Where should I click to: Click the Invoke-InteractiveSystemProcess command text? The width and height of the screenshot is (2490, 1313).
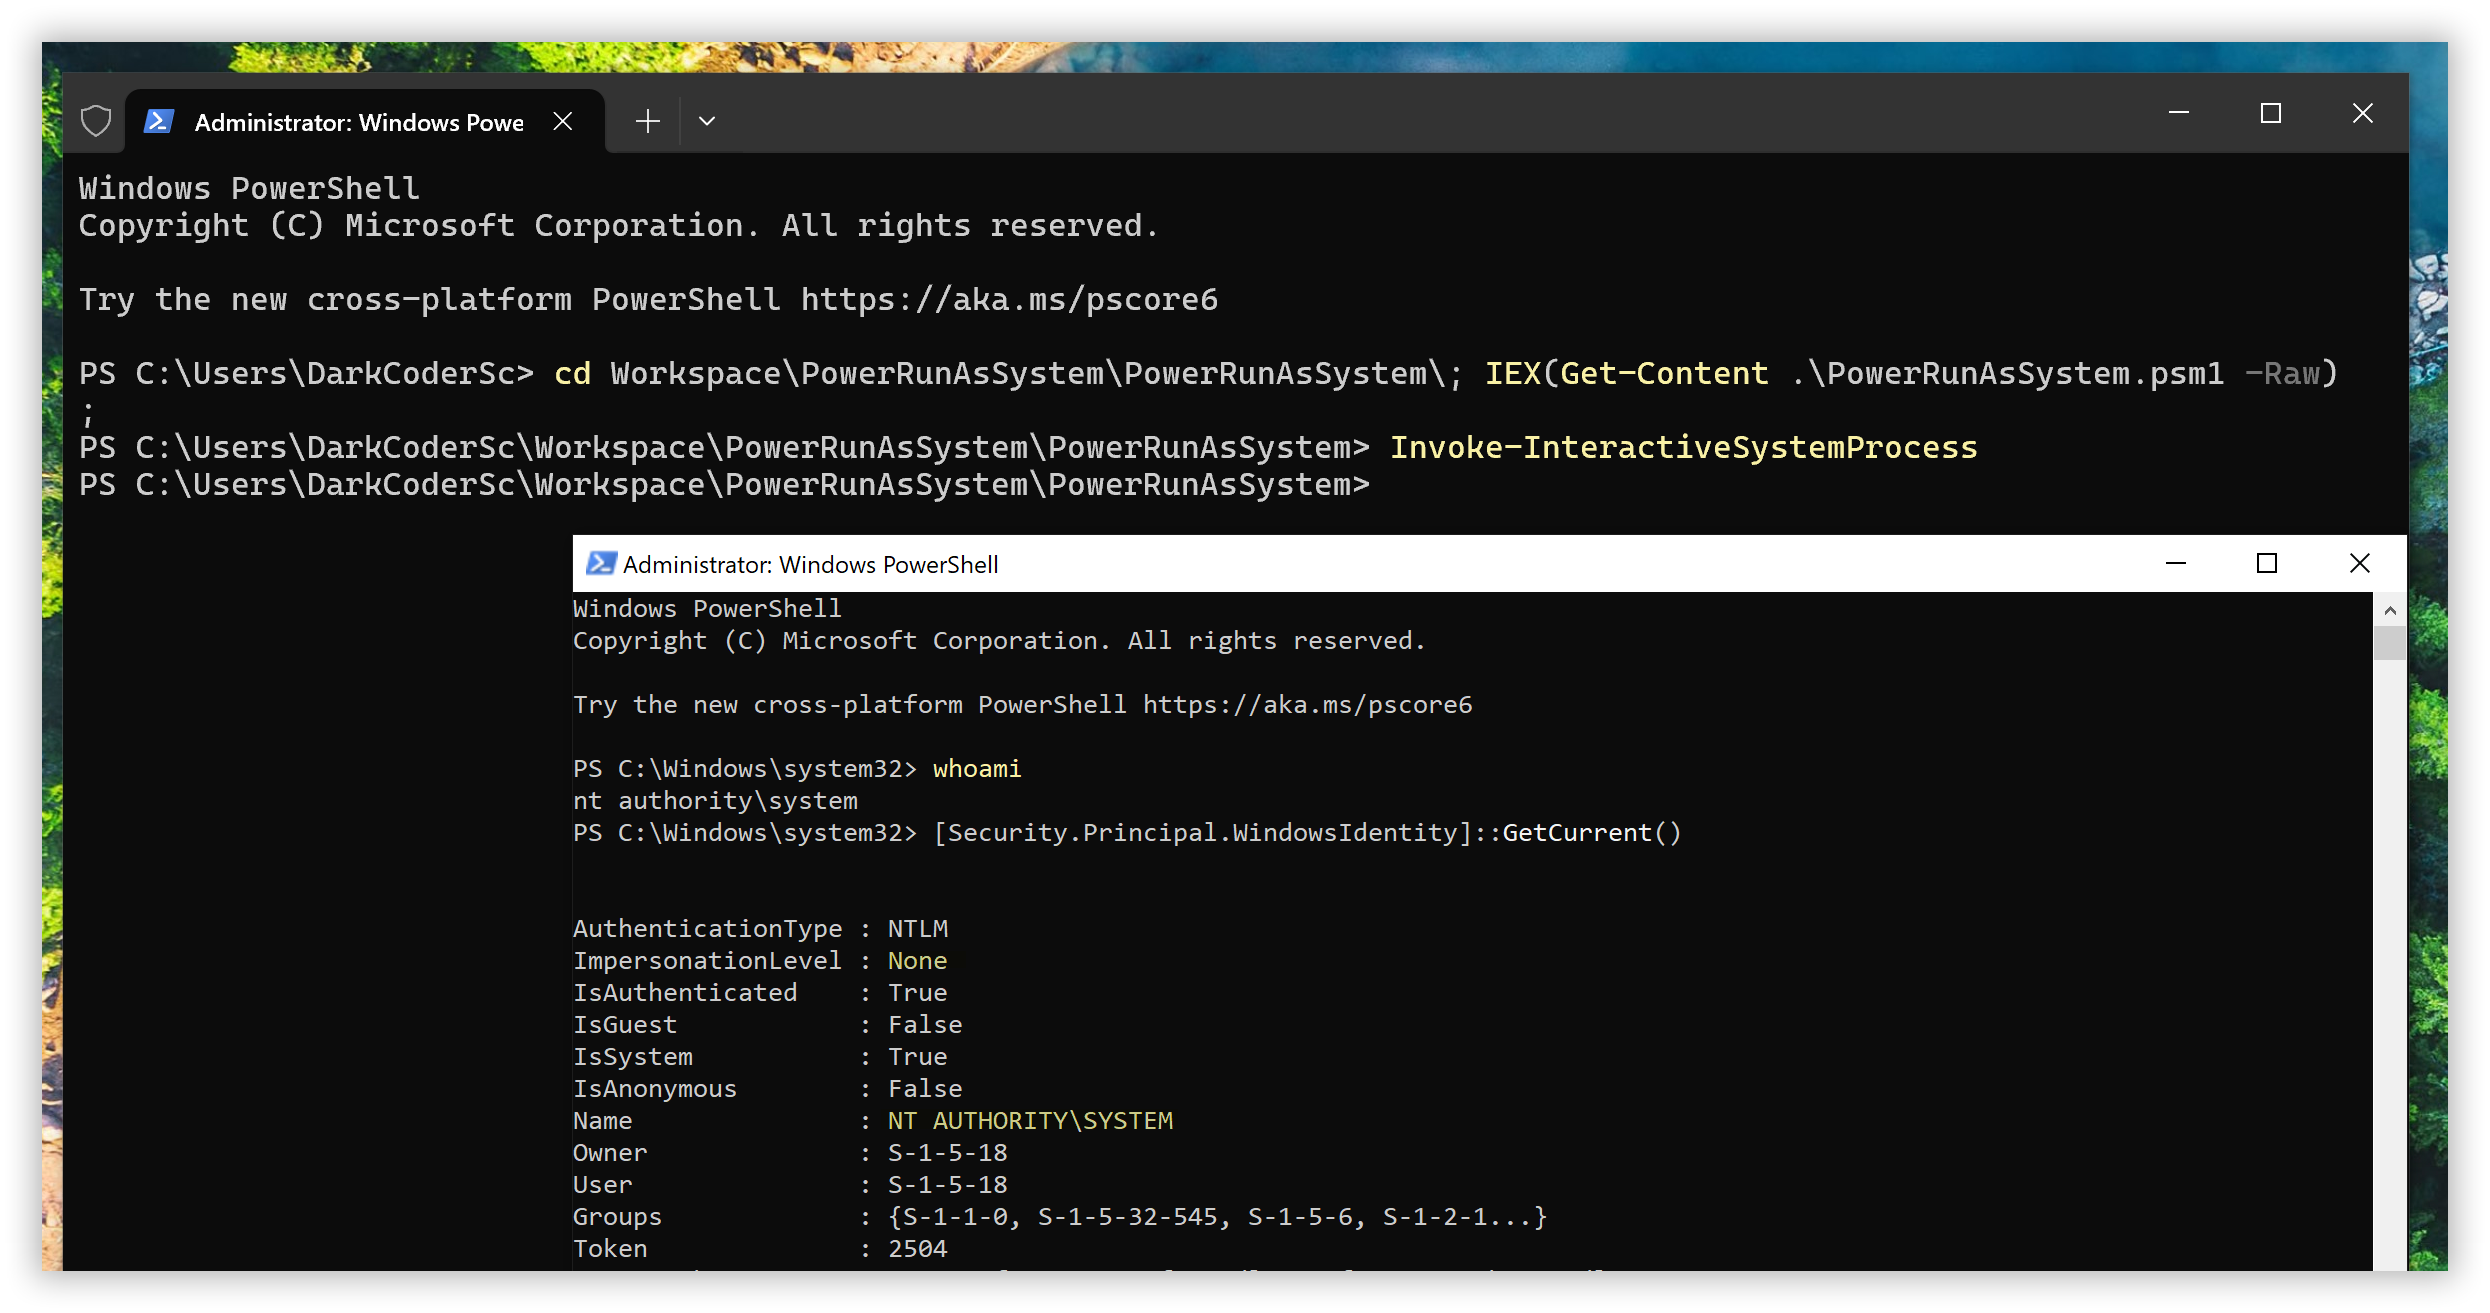click(x=1683, y=447)
